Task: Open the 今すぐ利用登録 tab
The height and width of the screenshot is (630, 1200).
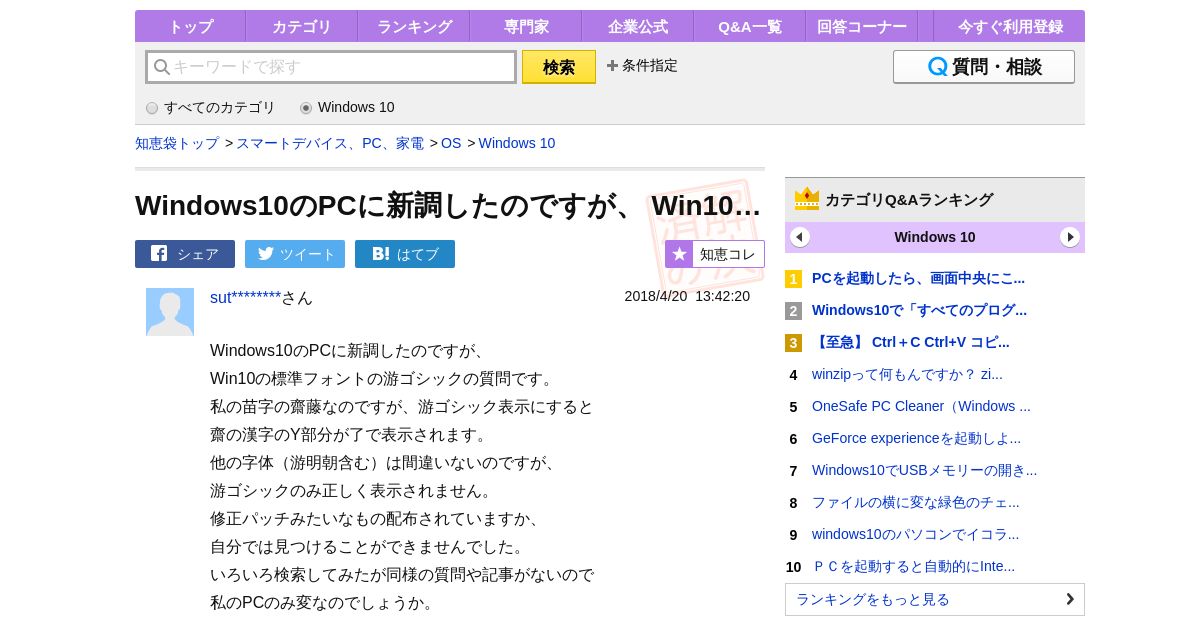Action: tap(1010, 27)
